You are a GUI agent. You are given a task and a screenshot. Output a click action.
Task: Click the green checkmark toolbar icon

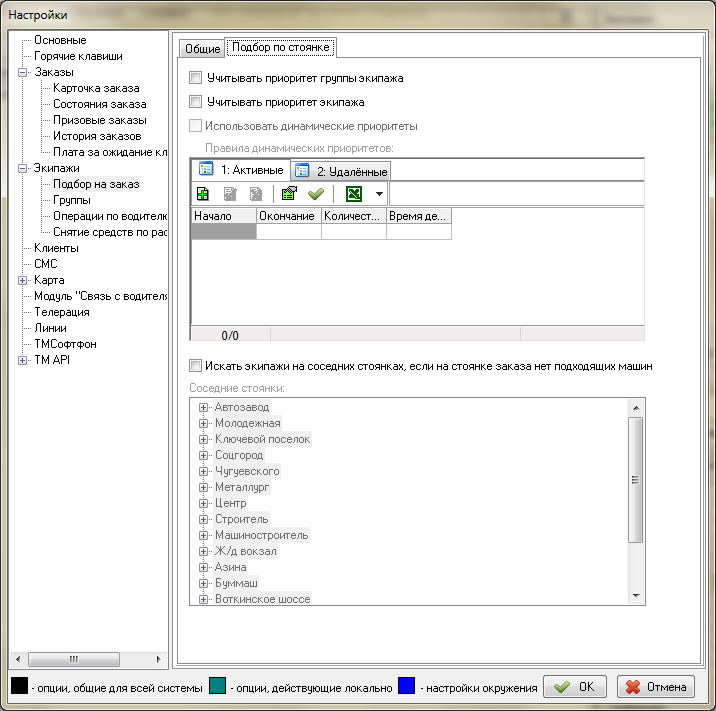pyautogui.click(x=315, y=194)
